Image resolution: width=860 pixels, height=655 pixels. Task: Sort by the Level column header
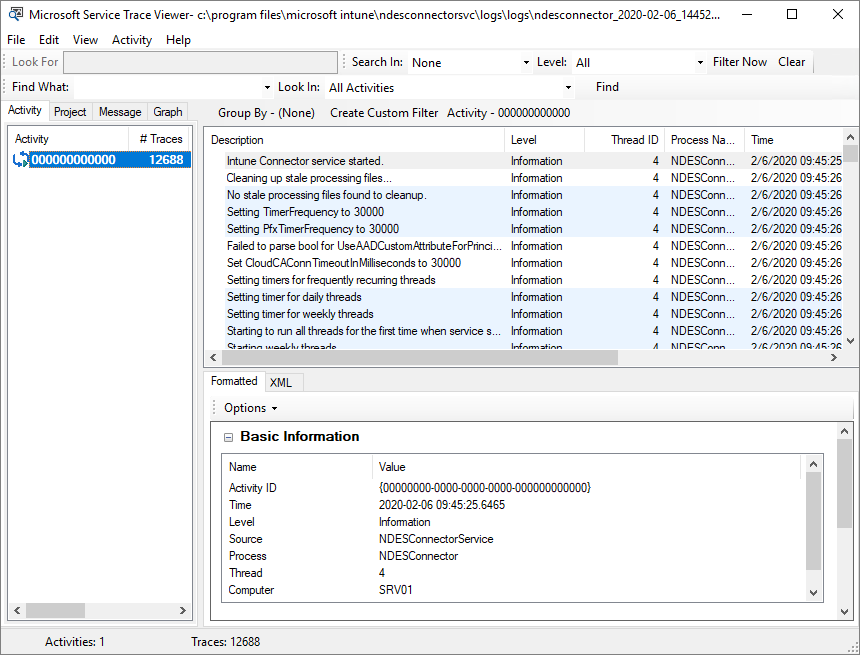pos(545,140)
